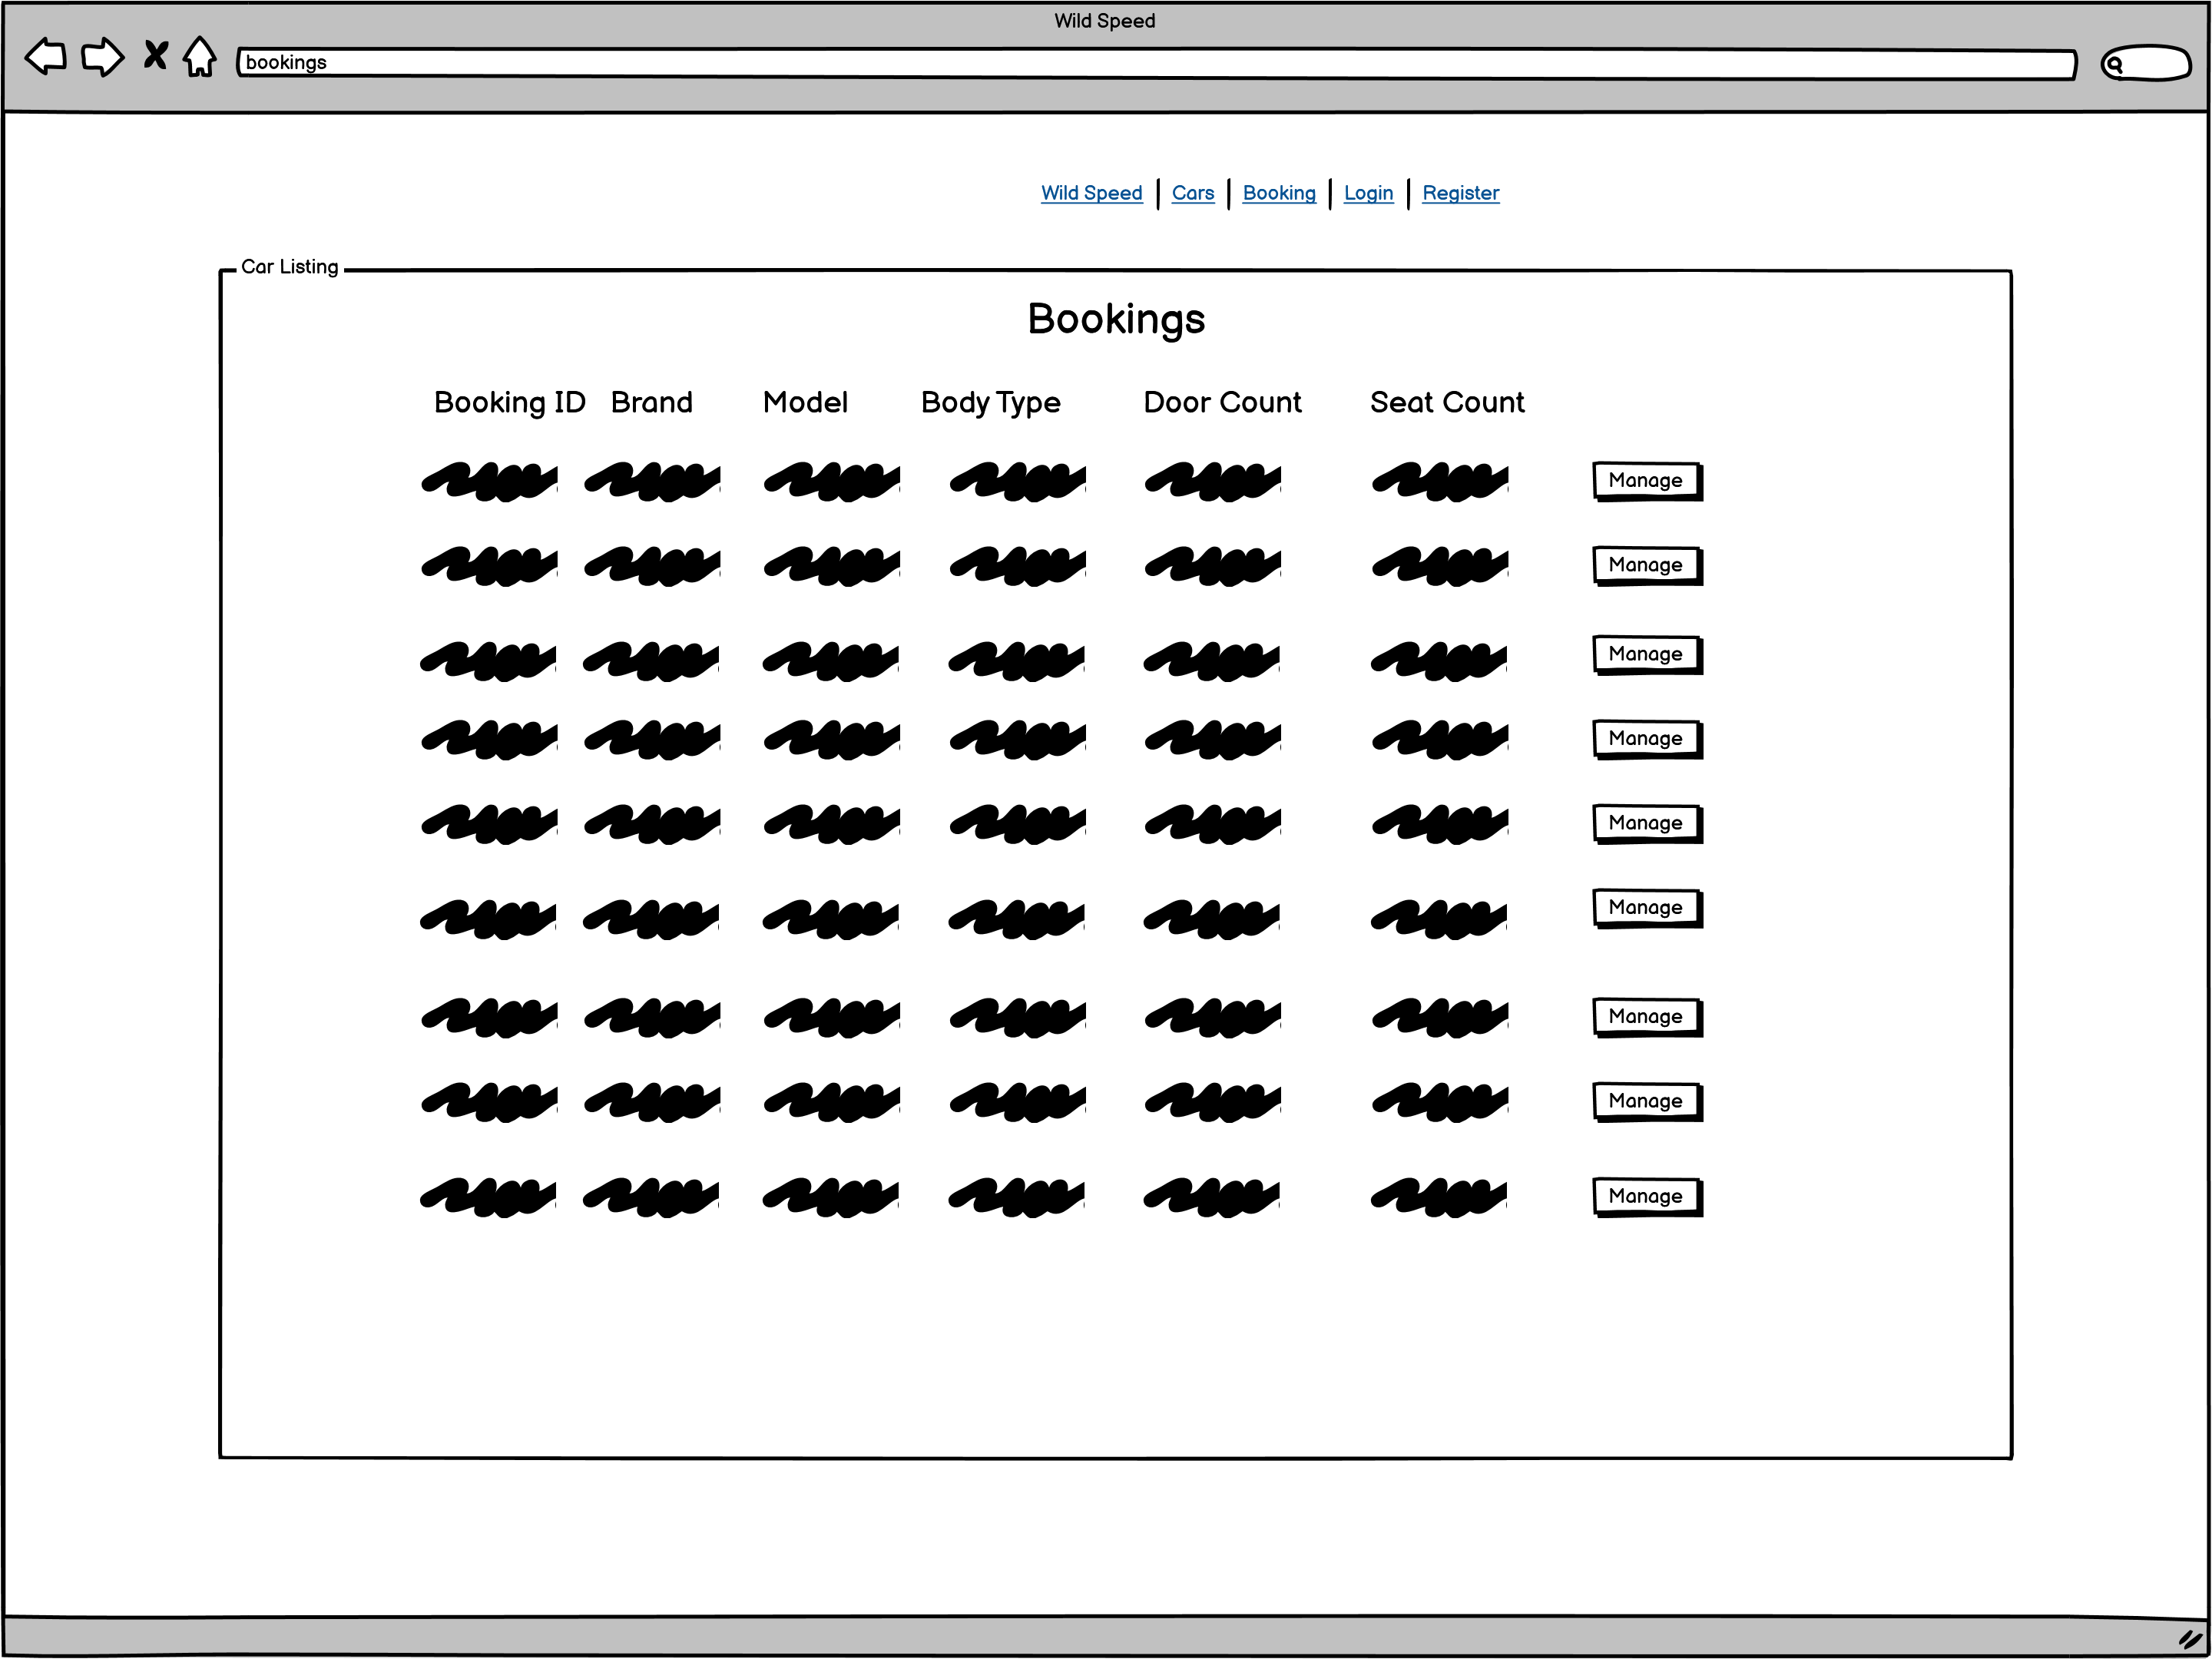Open the Booking nav link

[x=1279, y=193]
